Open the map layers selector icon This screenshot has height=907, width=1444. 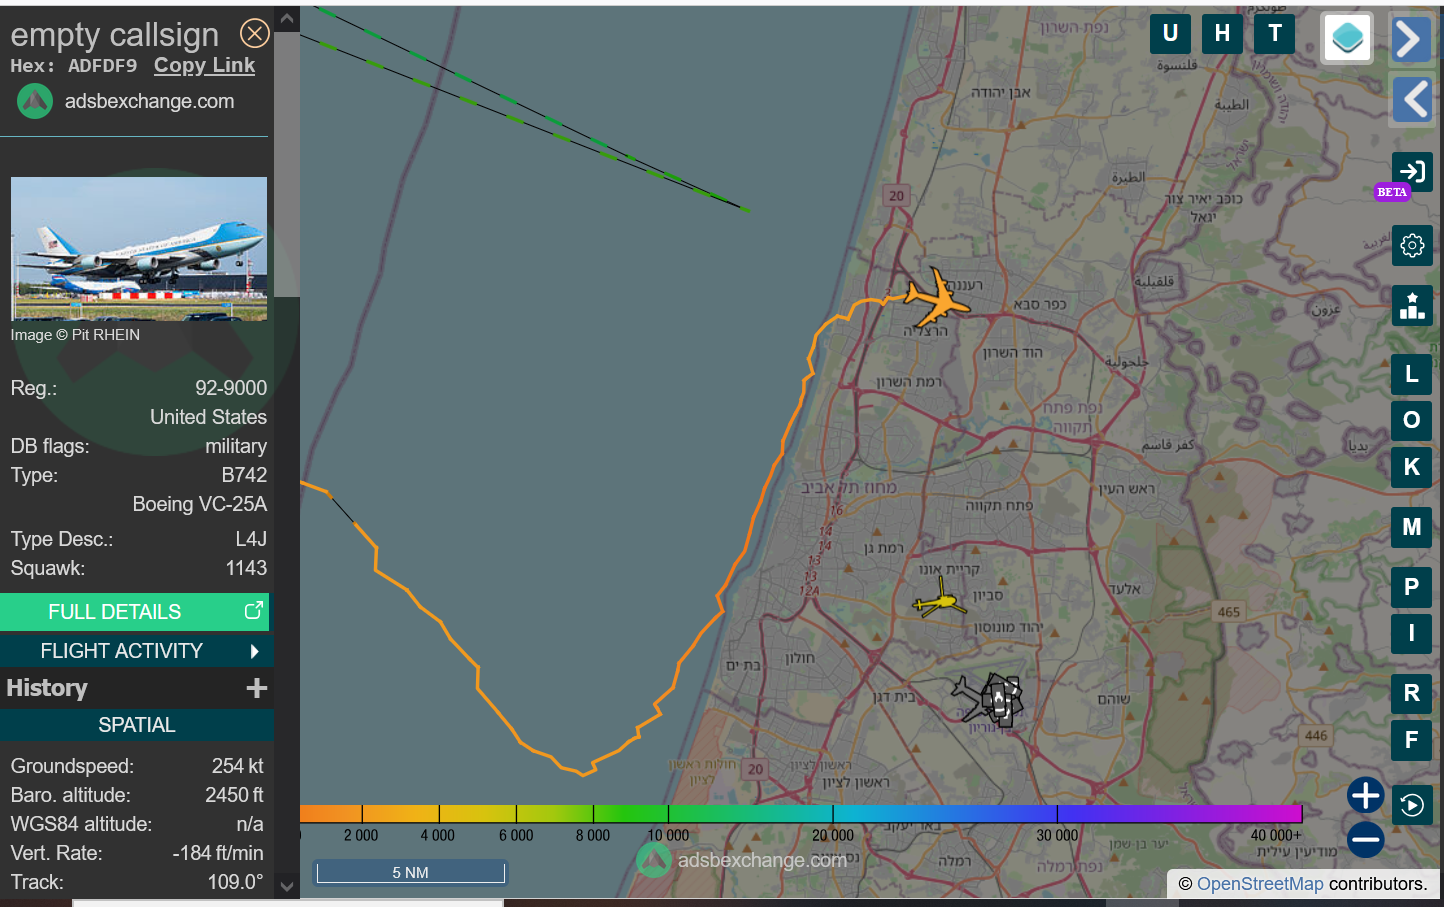pyautogui.click(x=1346, y=38)
